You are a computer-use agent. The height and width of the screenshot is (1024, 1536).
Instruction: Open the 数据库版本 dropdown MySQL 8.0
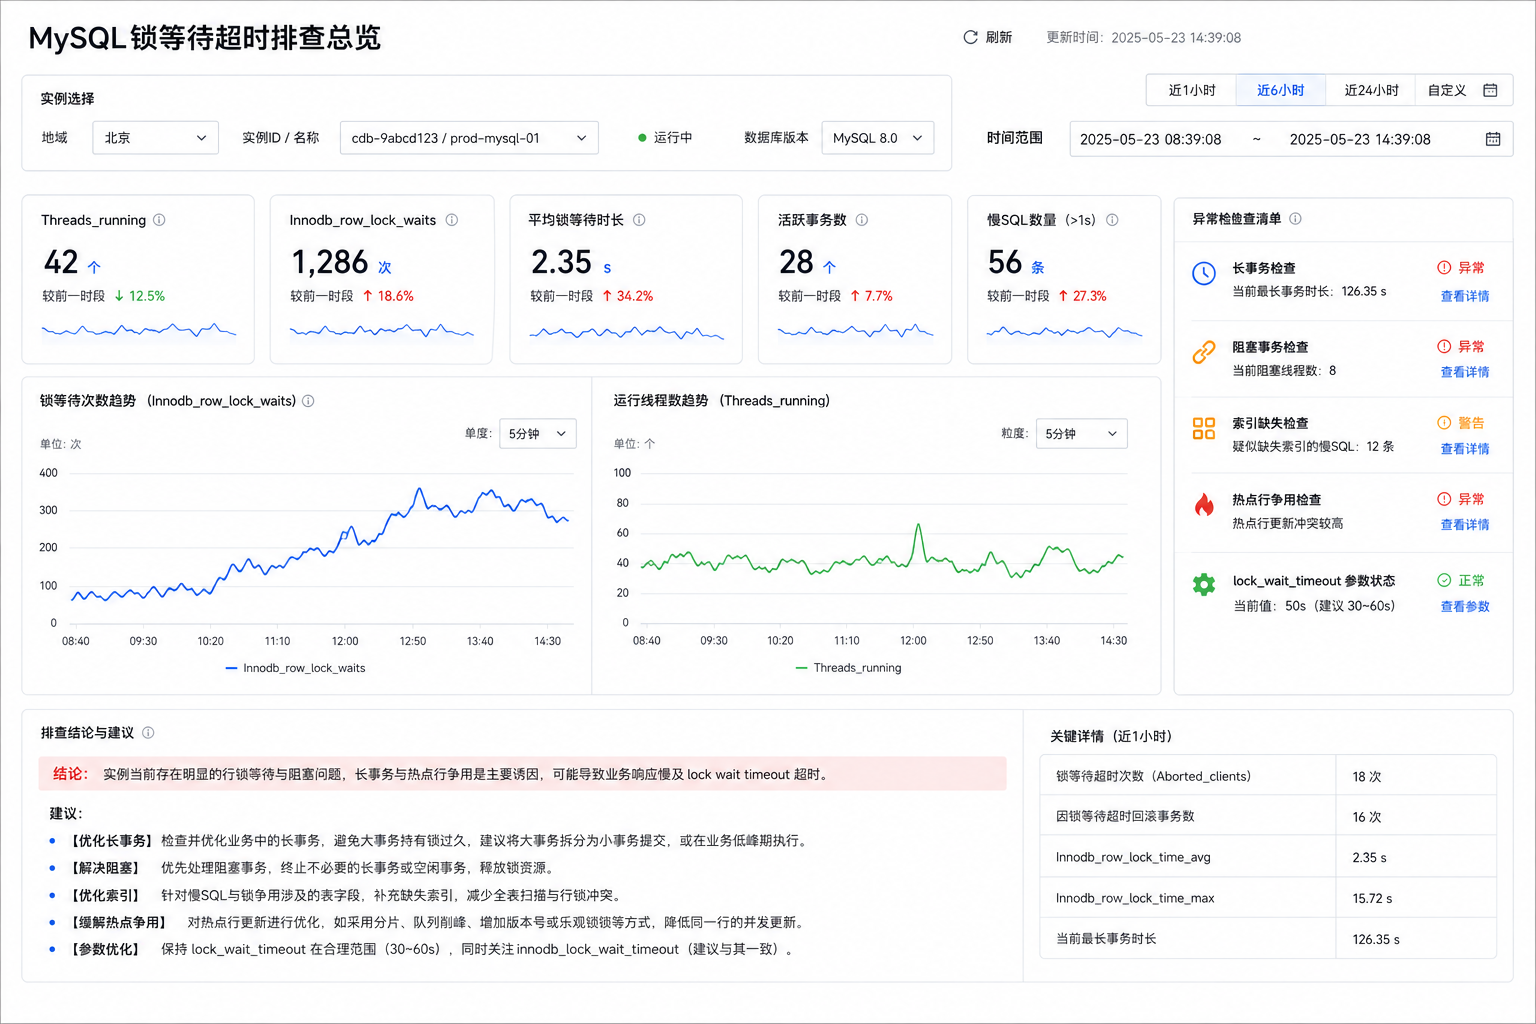tap(877, 138)
